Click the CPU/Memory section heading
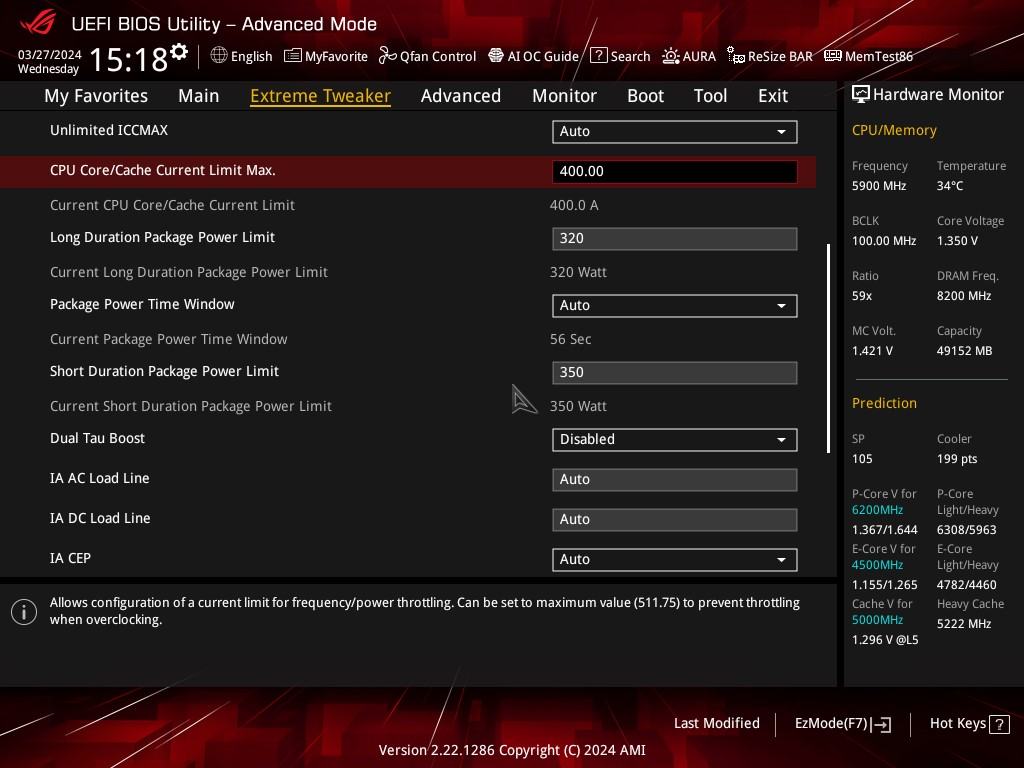1024x768 pixels. (x=894, y=131)
